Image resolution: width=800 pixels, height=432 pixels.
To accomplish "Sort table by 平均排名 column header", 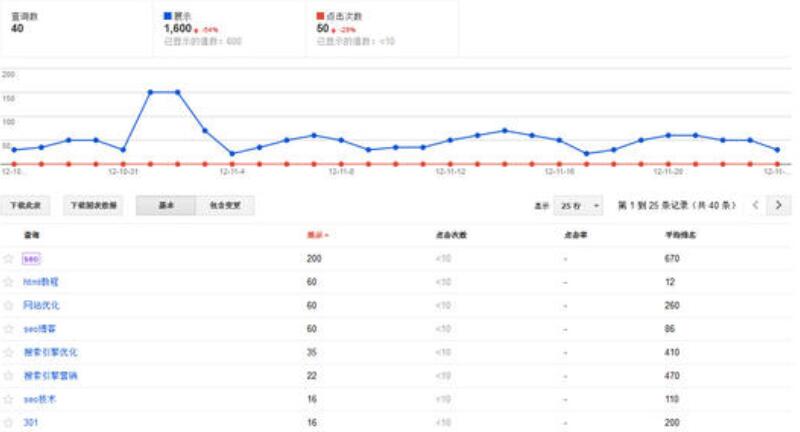I will pyautogui.click(x=680, y=235).
